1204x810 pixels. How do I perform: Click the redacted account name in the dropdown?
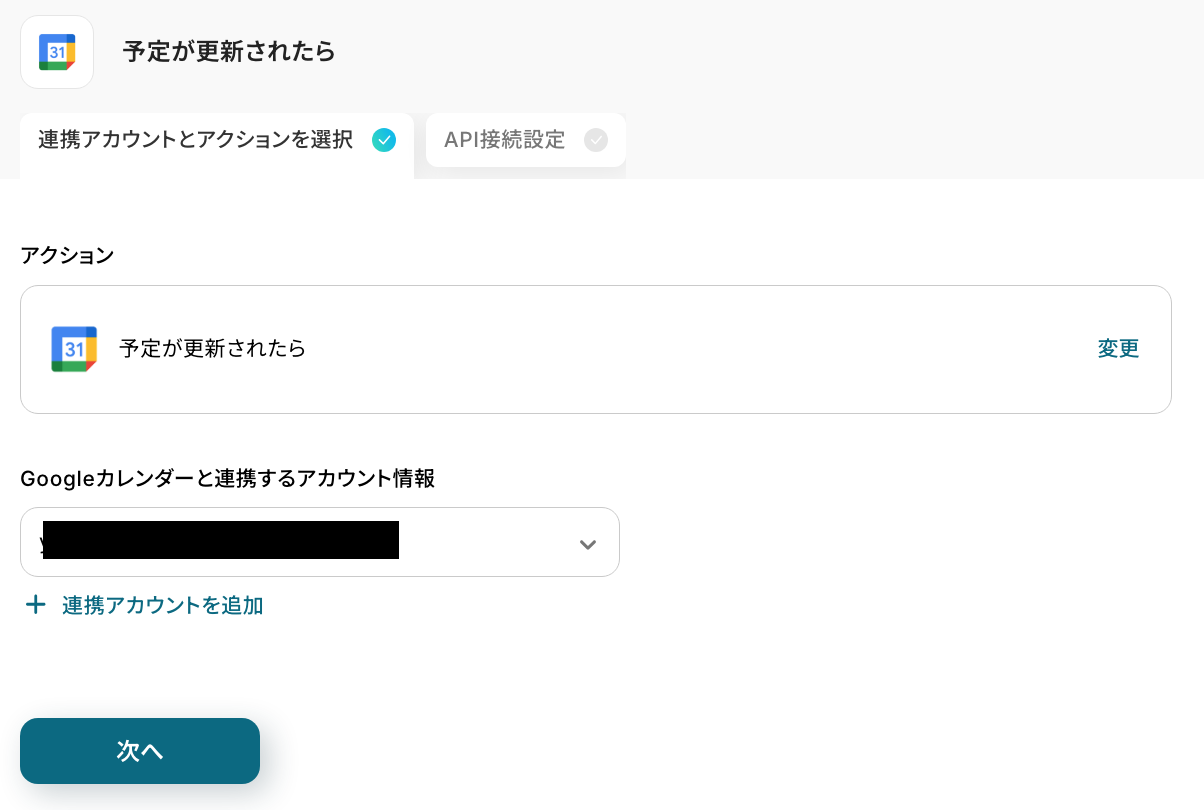coord(220,540)
